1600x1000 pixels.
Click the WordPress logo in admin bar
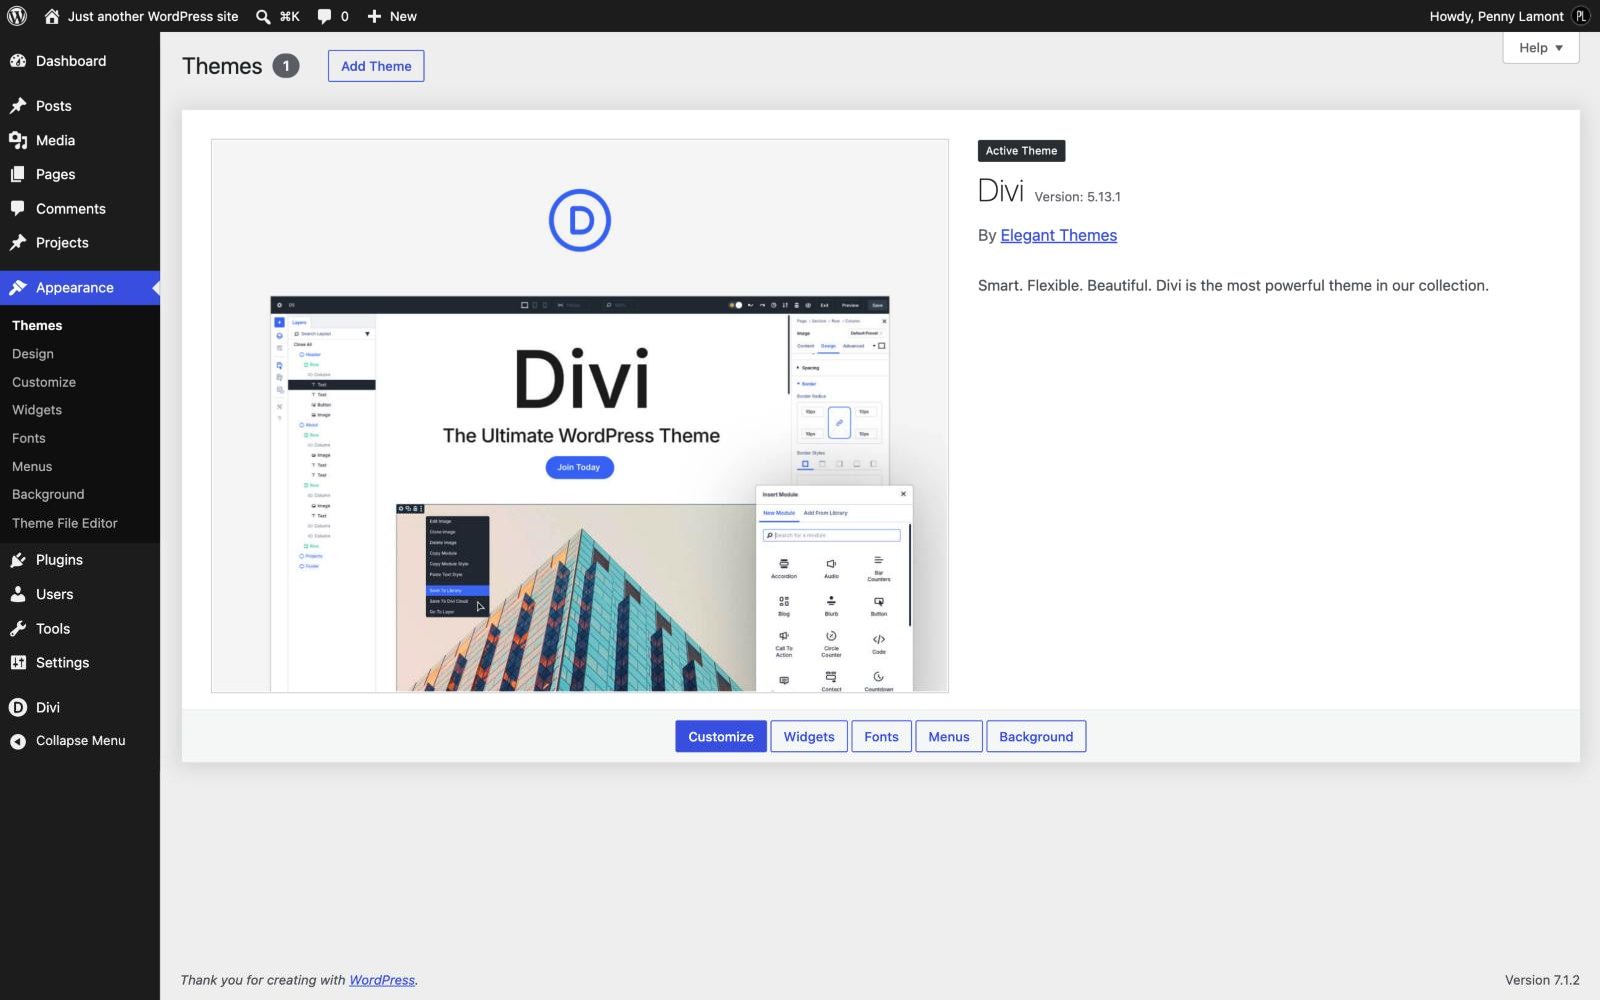point(17,16)
